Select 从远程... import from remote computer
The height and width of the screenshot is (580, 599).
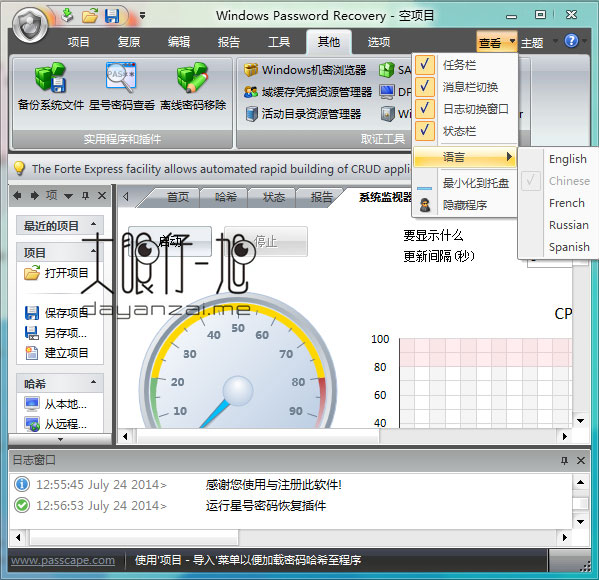pos(56,424)
